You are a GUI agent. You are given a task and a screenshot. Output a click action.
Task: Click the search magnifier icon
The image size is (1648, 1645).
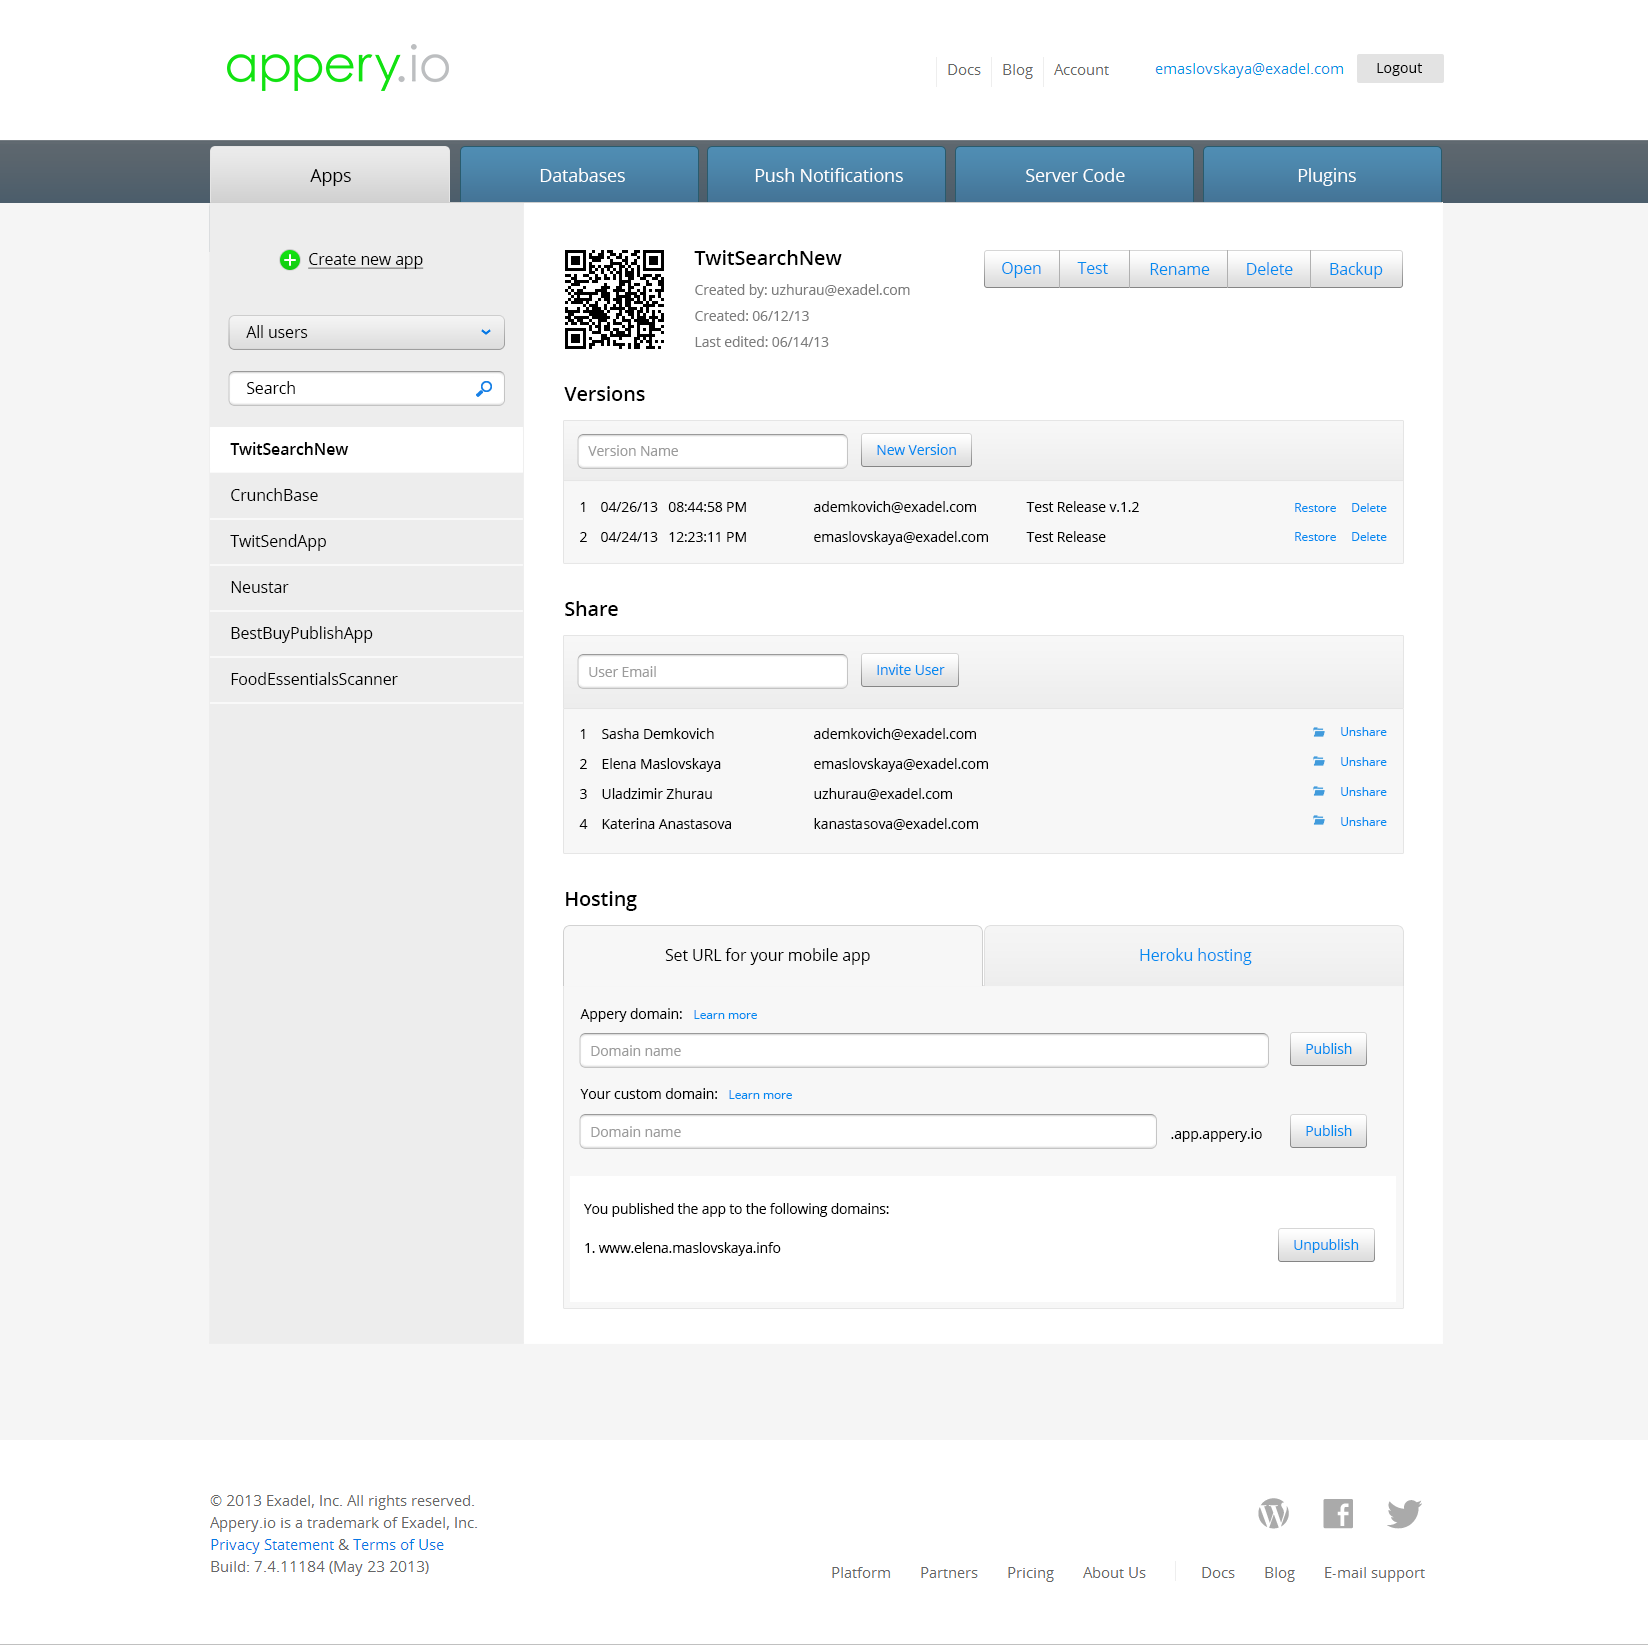(484, 388)
